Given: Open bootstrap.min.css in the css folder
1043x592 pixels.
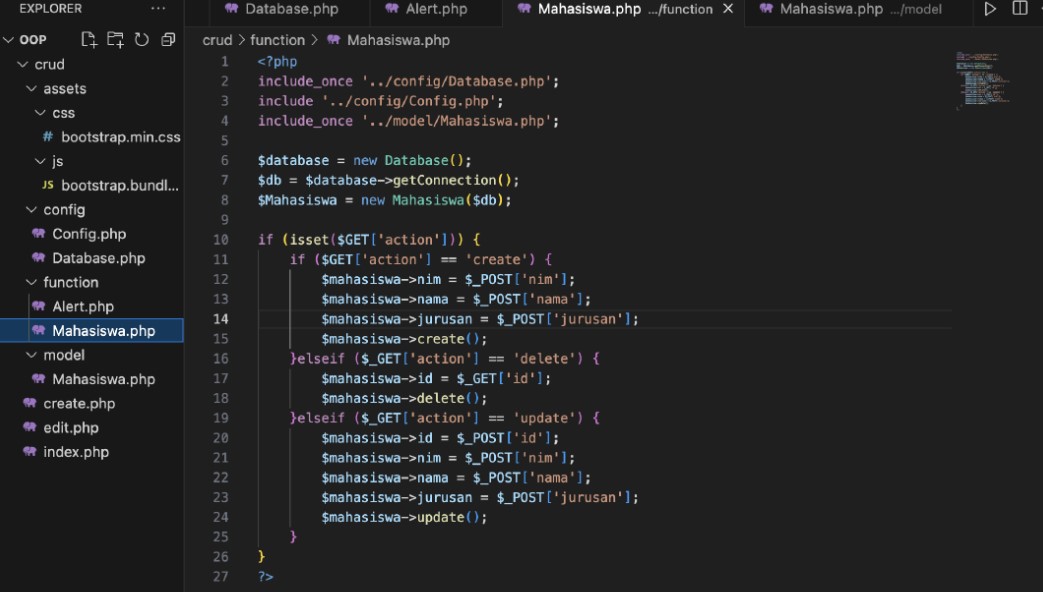Looking at the screenshot, I should (120, 137).
